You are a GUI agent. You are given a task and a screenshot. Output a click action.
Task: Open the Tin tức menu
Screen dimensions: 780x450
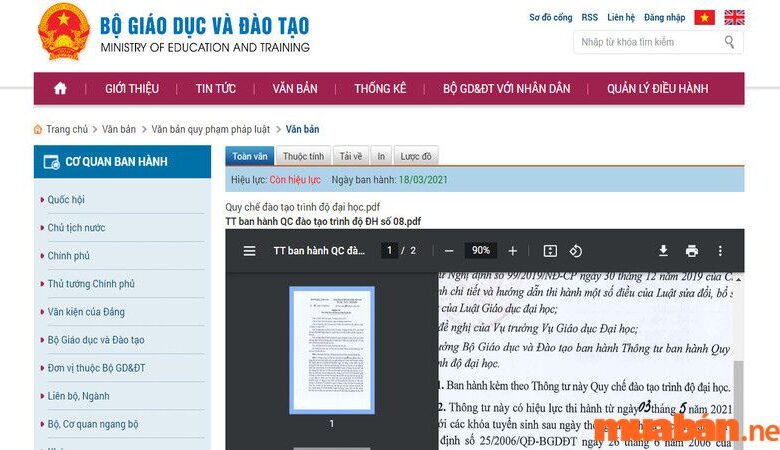tap(215, 89)
